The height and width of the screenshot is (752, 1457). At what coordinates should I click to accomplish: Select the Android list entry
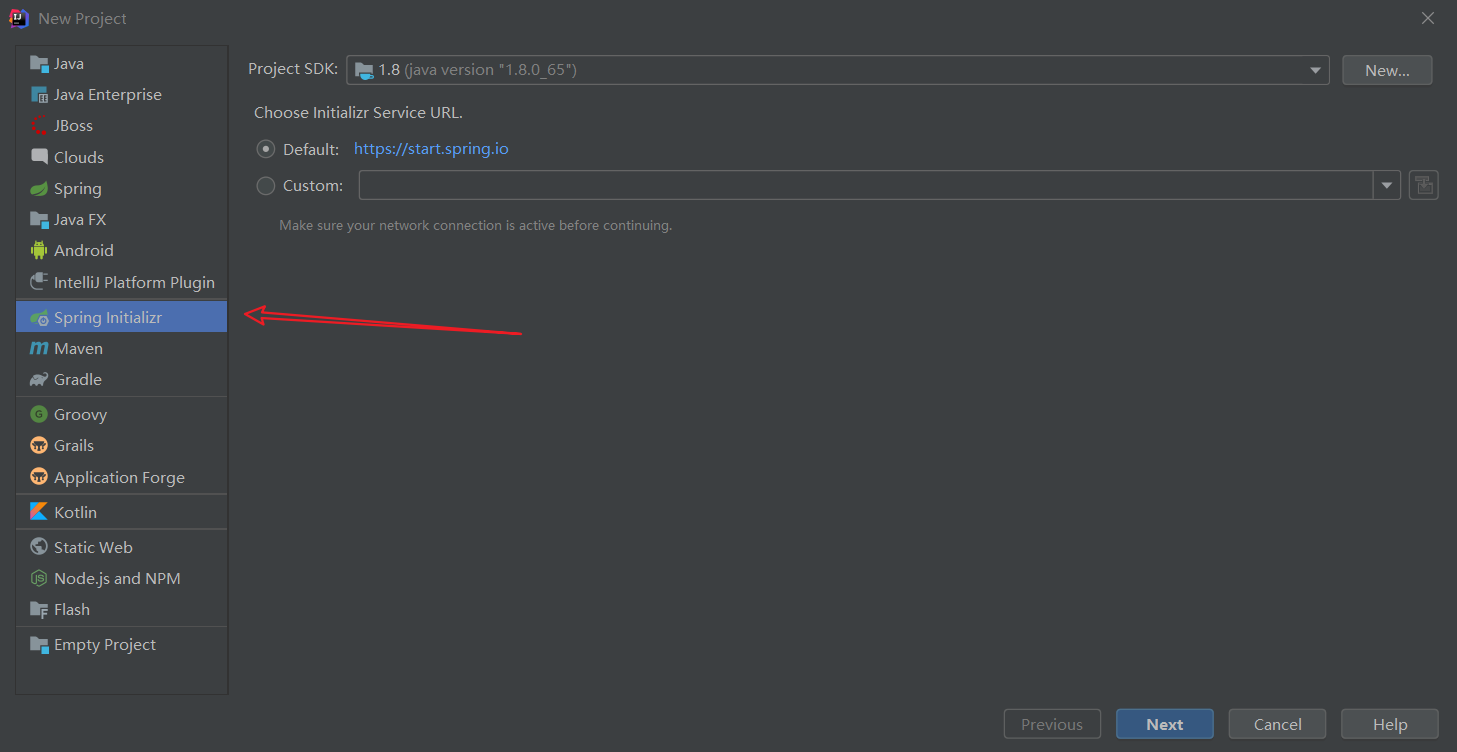[x=122, y=250]
